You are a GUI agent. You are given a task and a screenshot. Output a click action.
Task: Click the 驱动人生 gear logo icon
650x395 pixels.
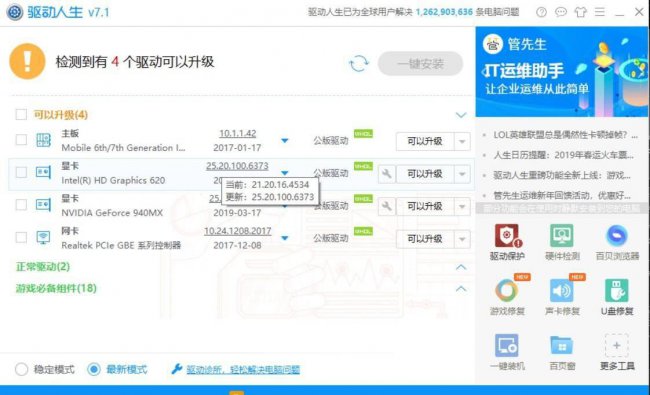15,12
